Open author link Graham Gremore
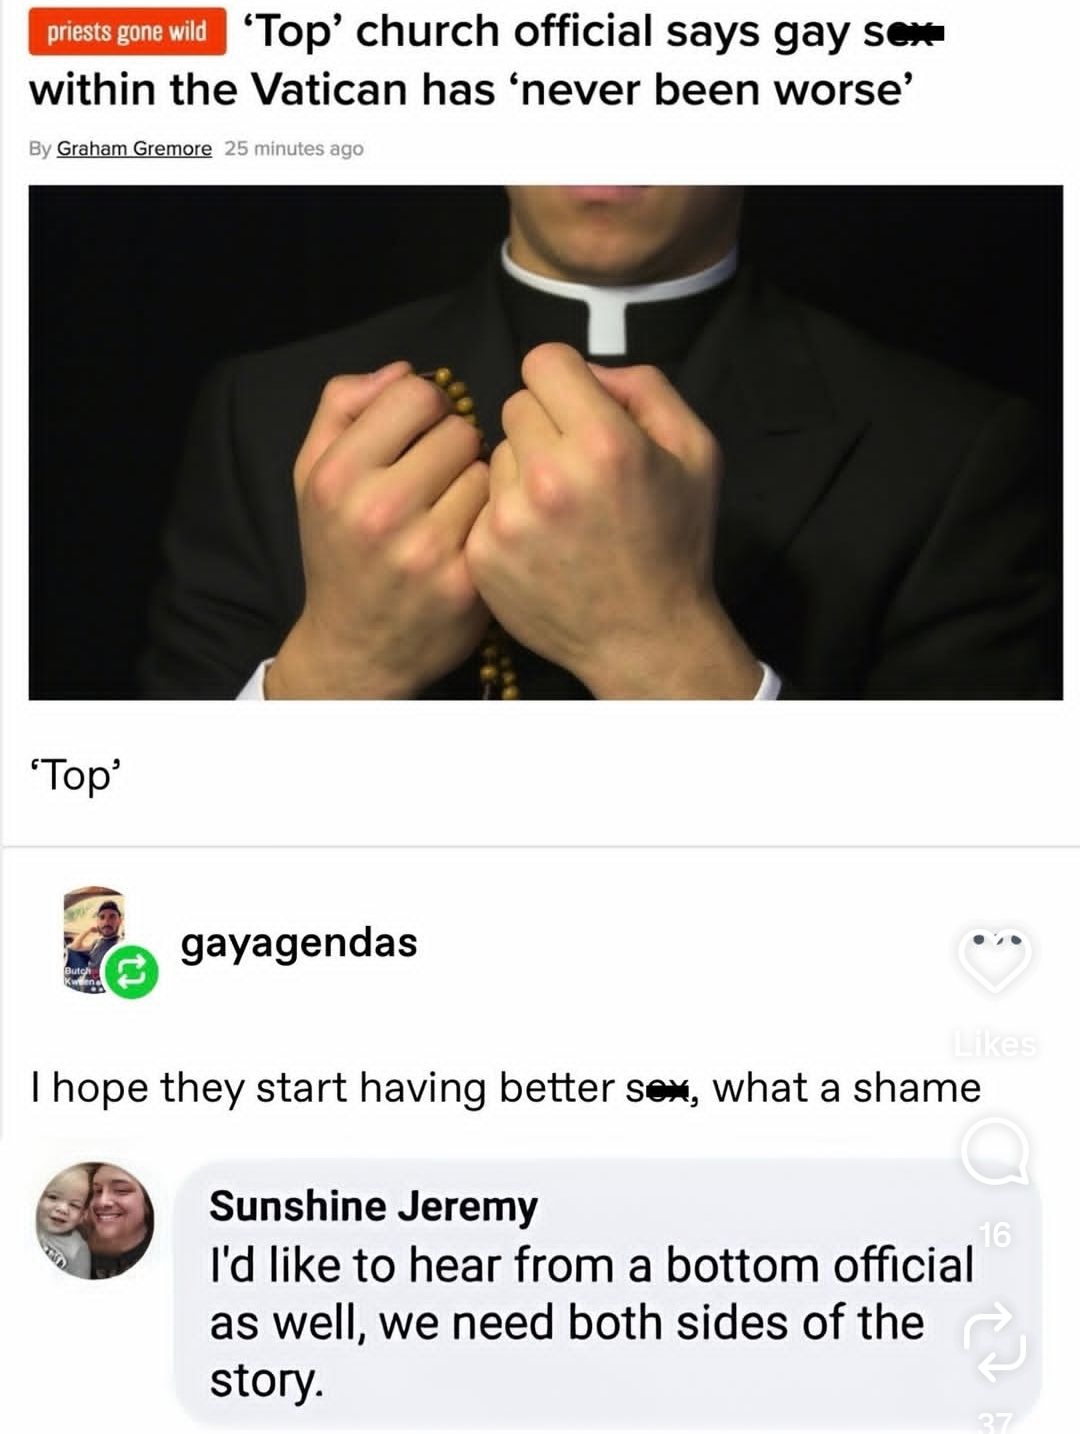The image size is (1080, 1434). tap(134, 148)
